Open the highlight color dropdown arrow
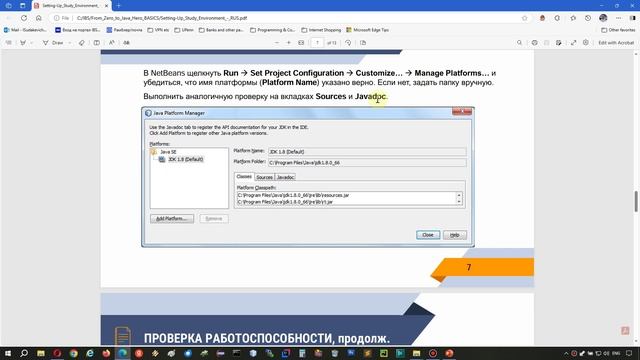Viewport: 640px width, 360px height. pos(32,43)
